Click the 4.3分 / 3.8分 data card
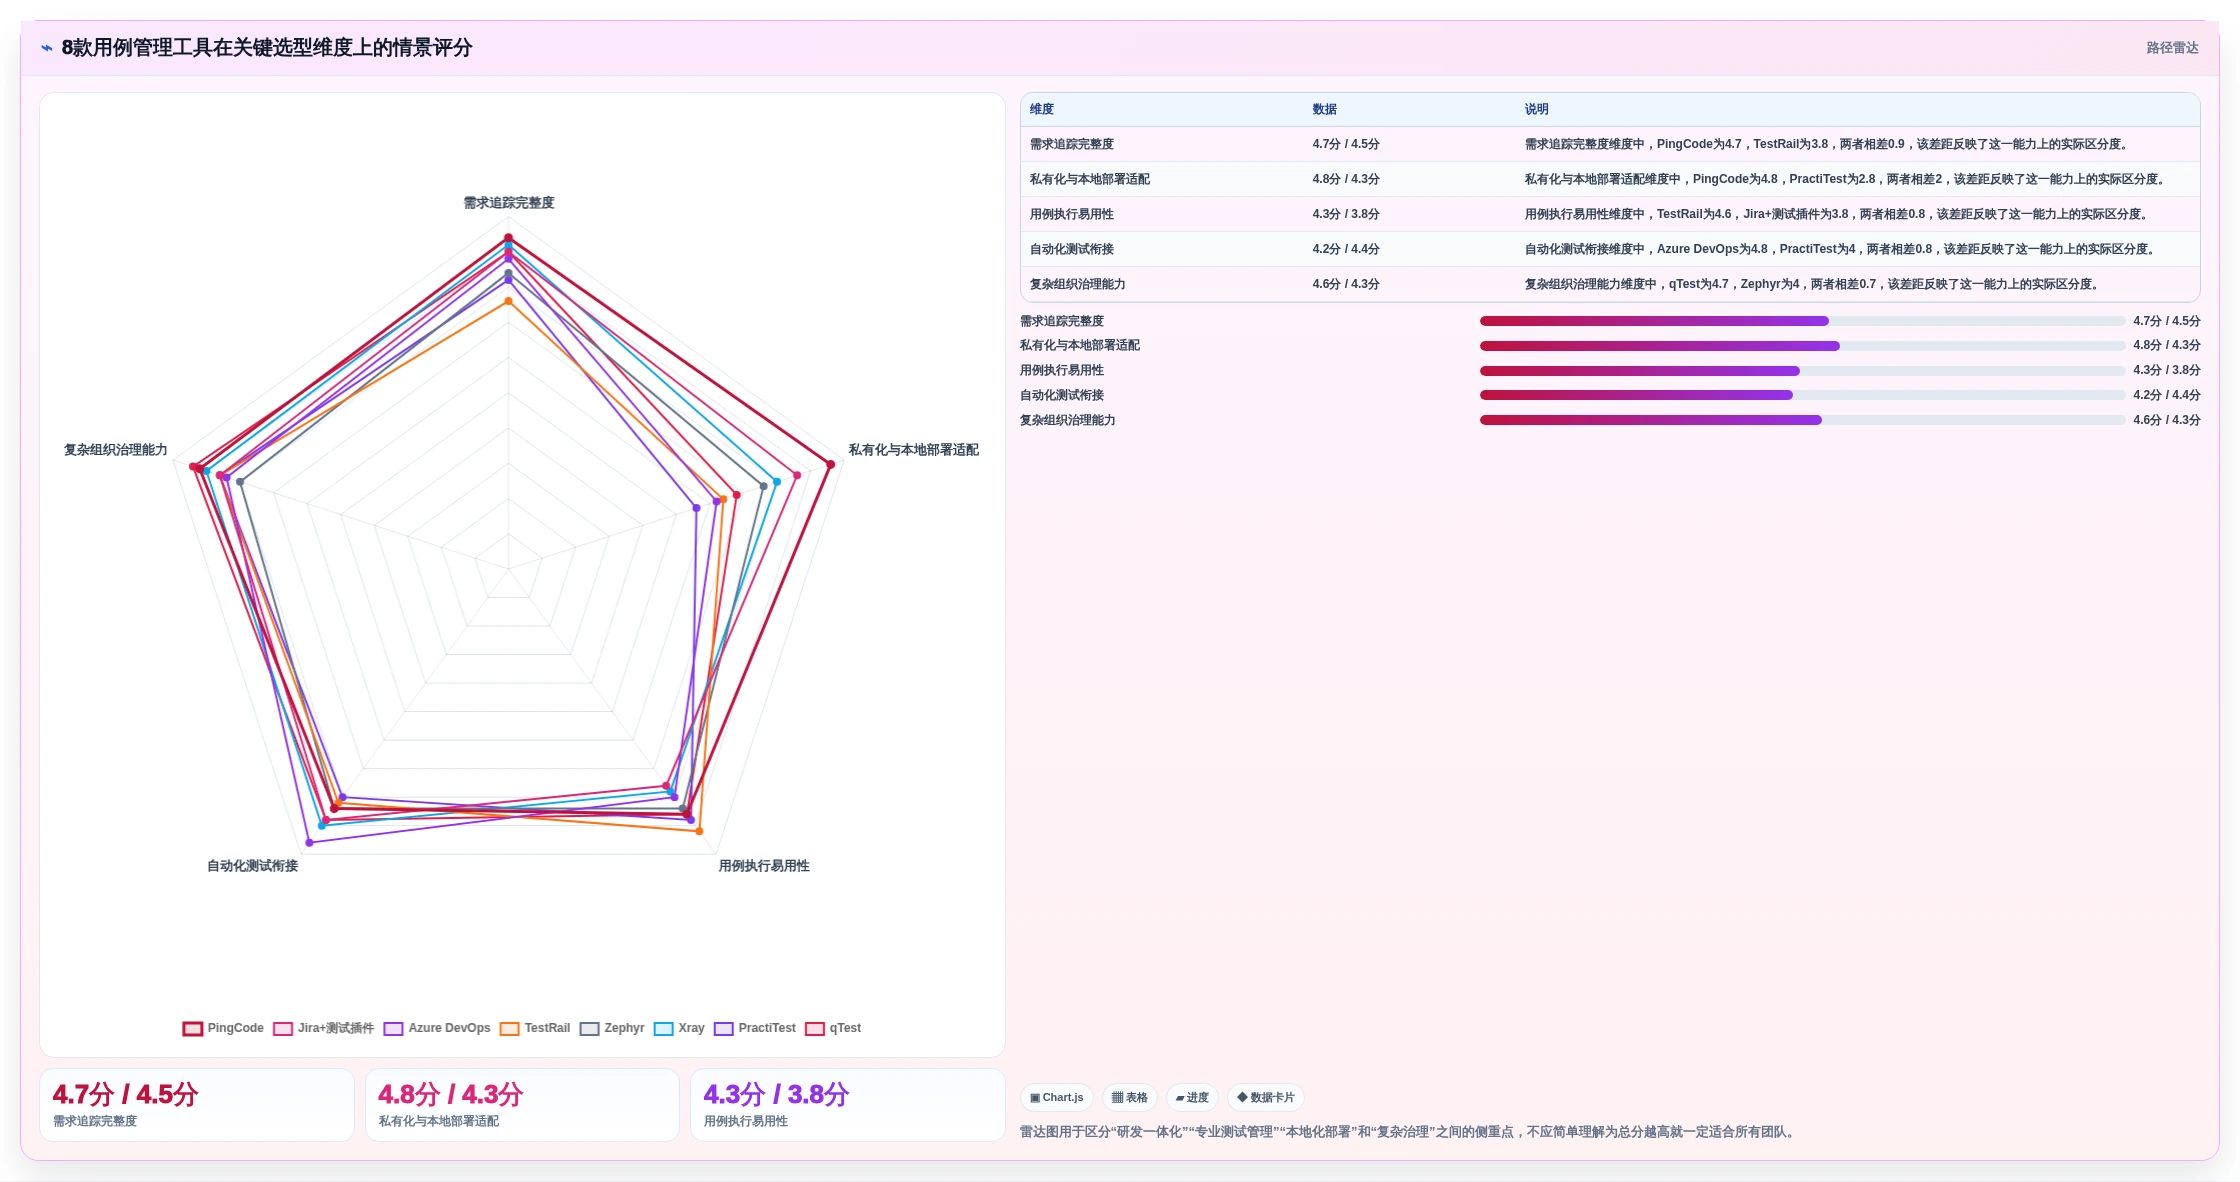2240x1182 pixels. point(848,1105)
